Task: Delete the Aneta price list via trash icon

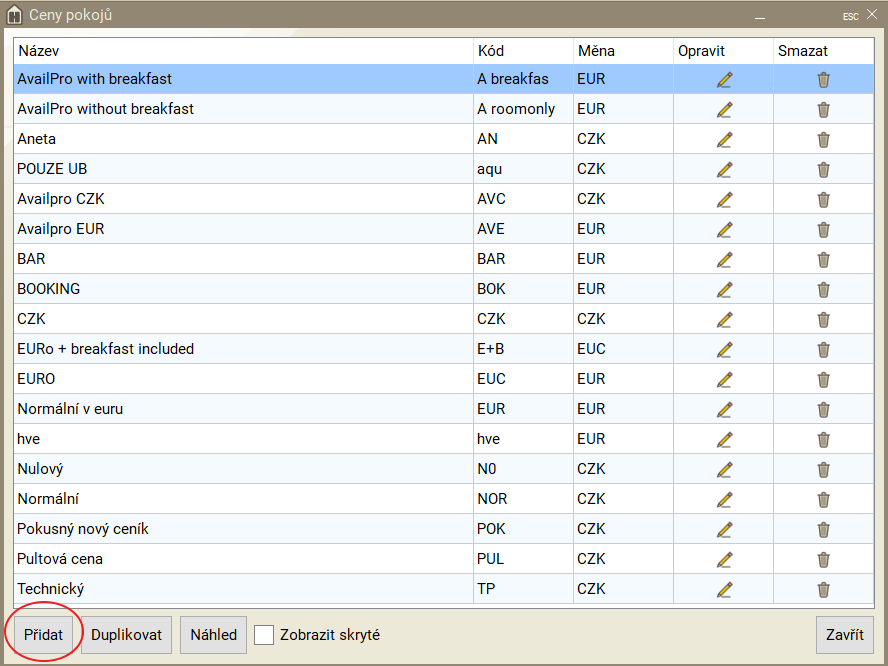Action: (x=823, y=140)
